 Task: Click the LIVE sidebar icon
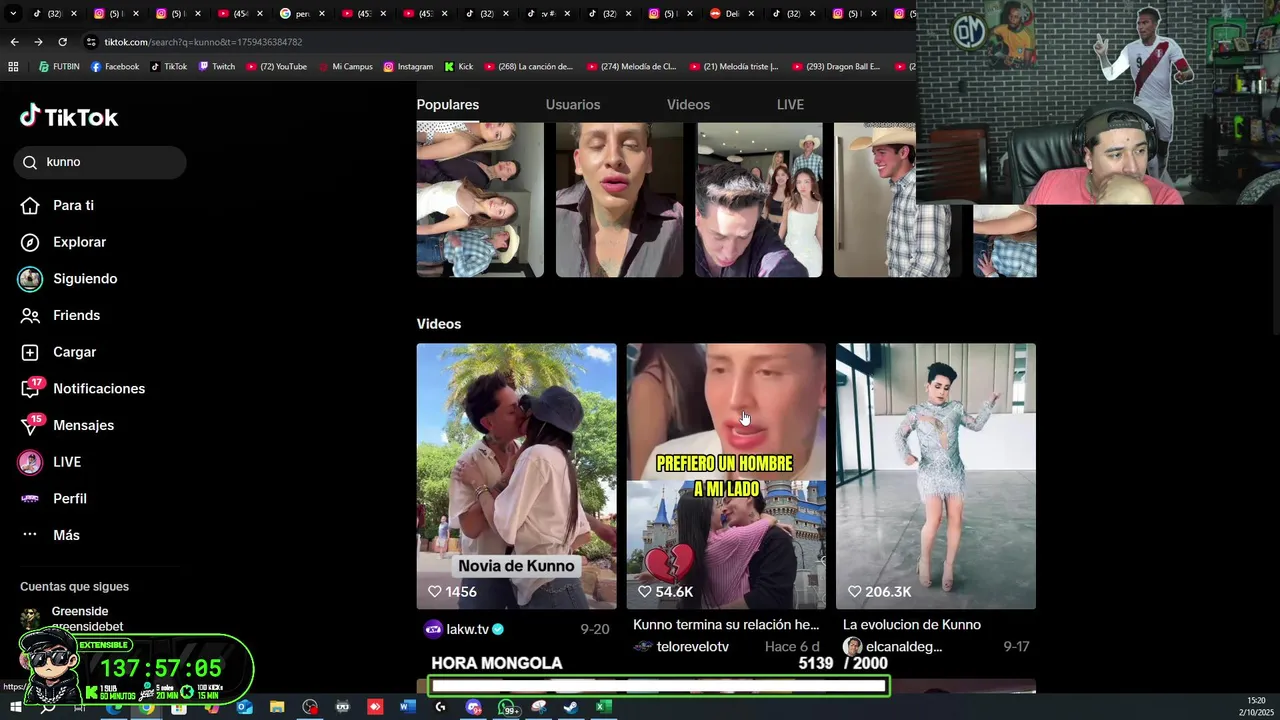click(x=30, y=462)
